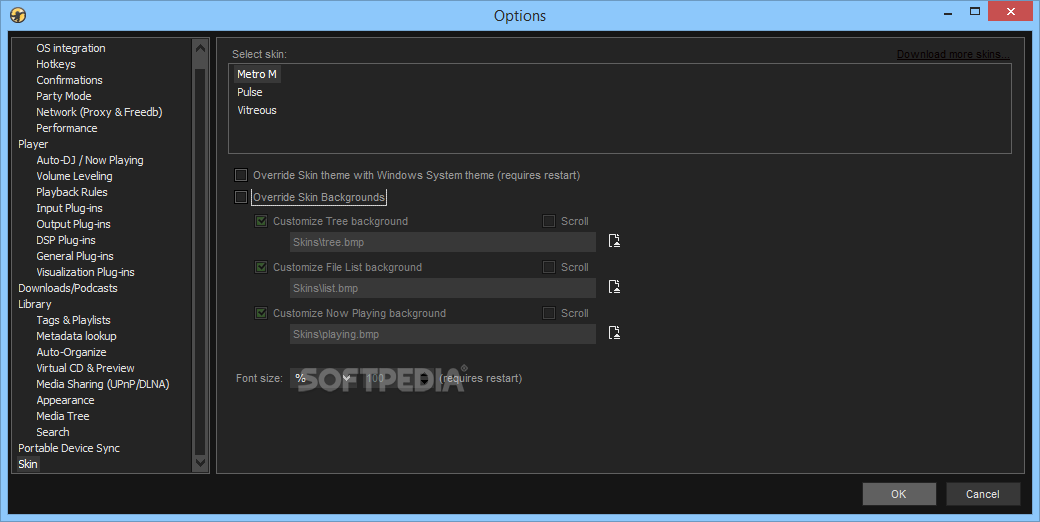
Task: Select the Library category
Action: [34, 304]
